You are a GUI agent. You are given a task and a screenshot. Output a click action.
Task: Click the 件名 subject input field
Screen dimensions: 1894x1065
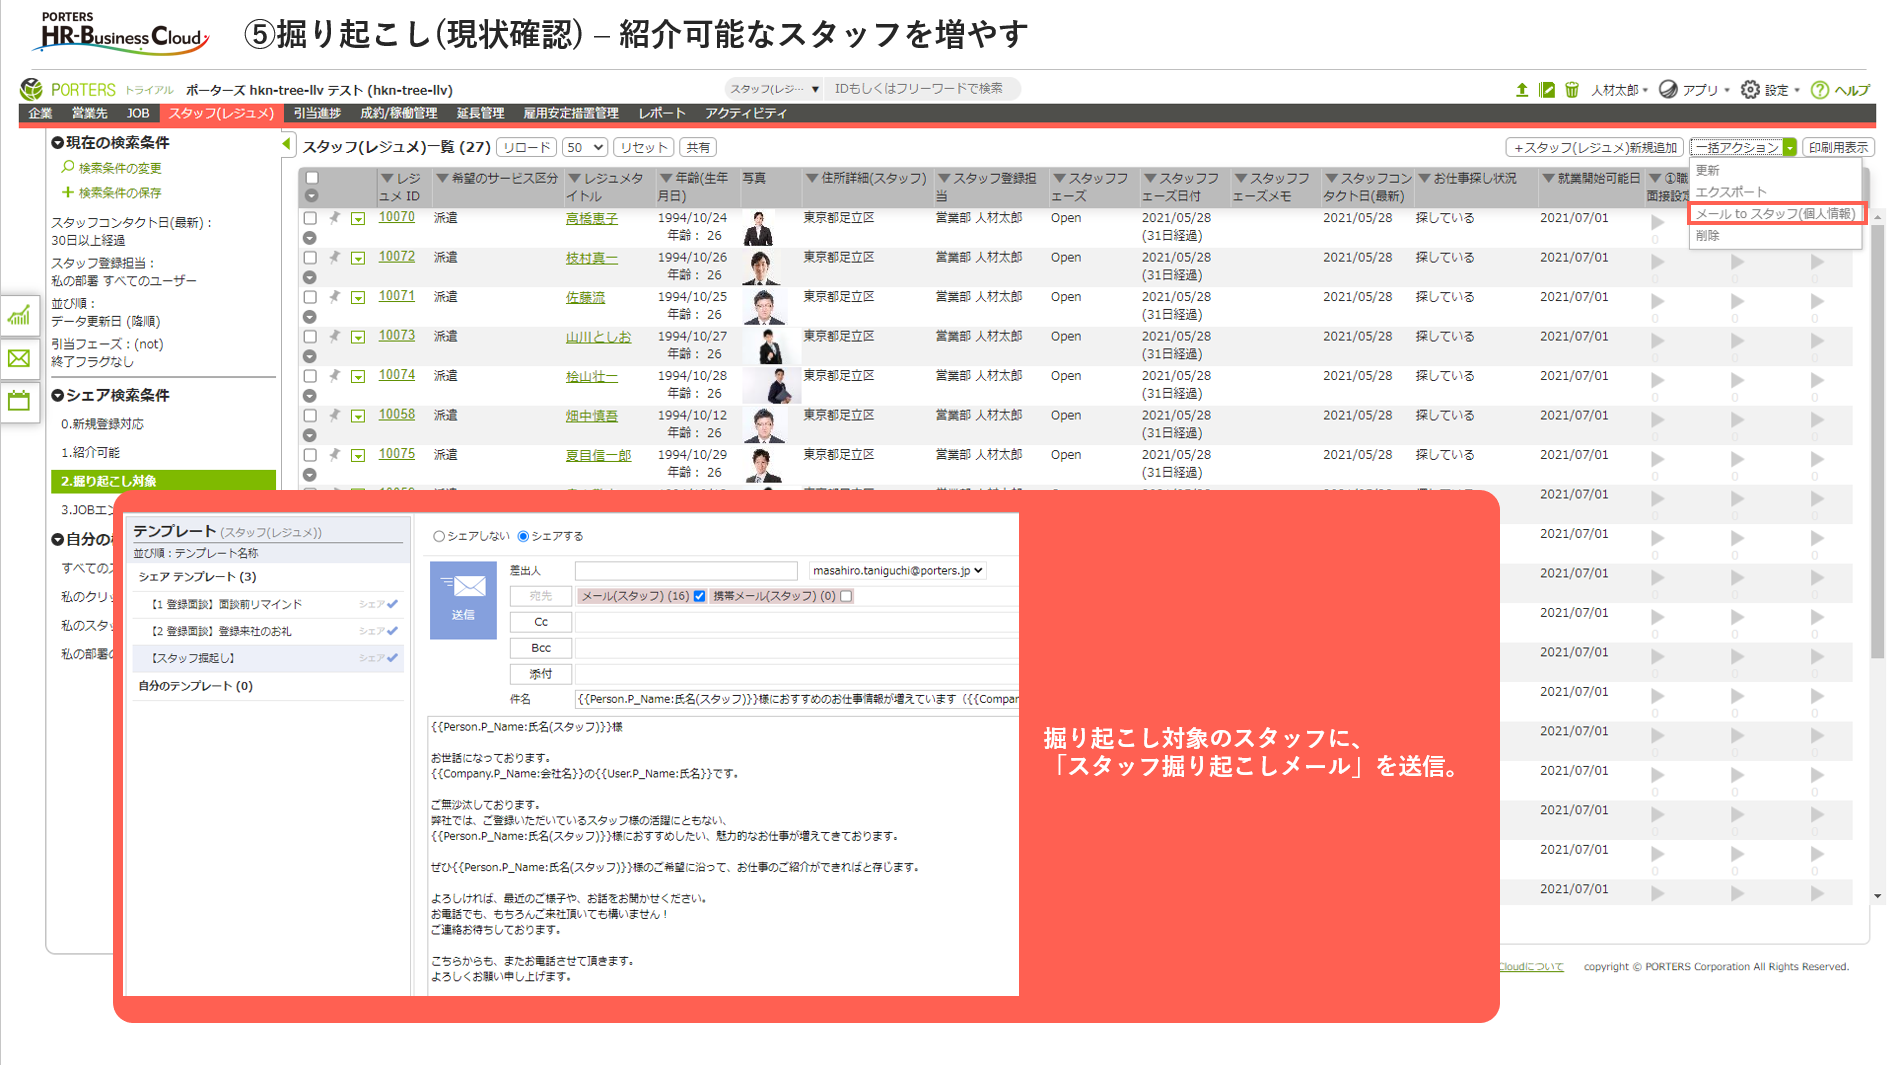[x=796, y=700]
